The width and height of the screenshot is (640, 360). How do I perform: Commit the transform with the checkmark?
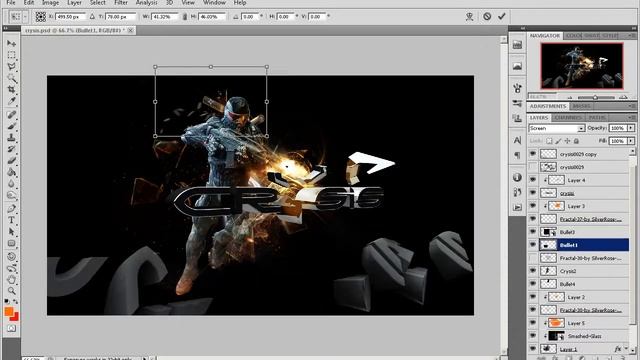tap(502, 16)
